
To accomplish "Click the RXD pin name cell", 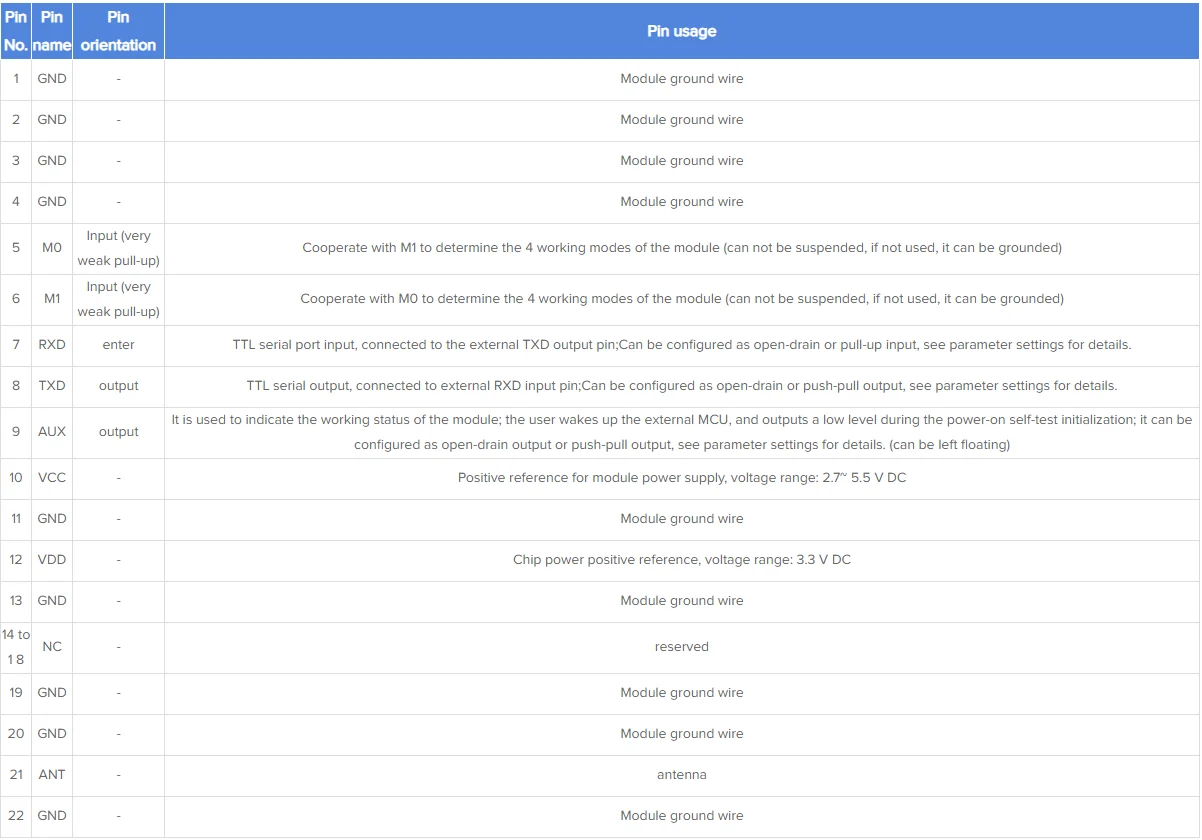I will (x=52, y=345).
